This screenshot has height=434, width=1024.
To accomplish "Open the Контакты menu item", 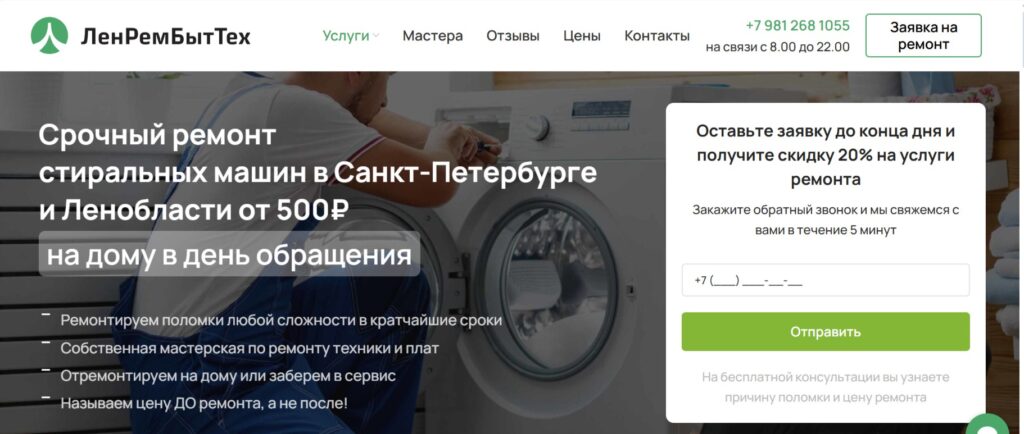I will (657, 36).
